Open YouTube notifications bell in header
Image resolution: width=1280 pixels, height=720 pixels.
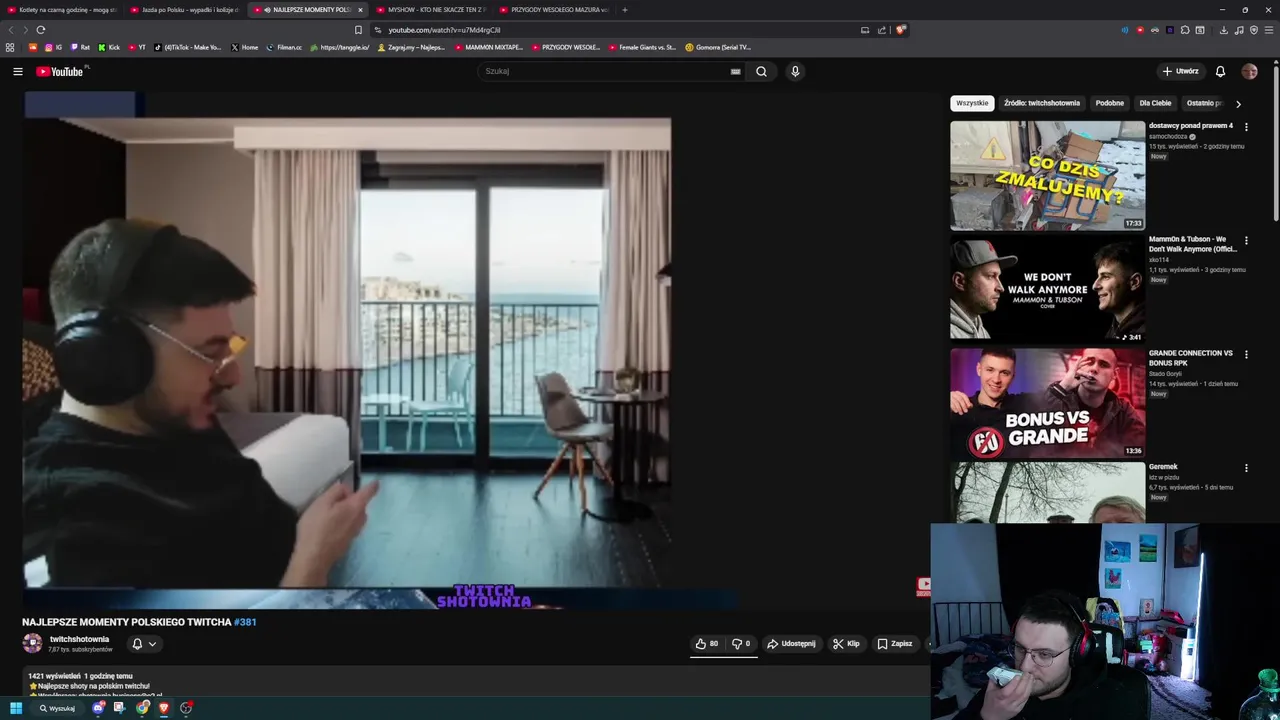pyautogui.click(x=1220, y=71)
